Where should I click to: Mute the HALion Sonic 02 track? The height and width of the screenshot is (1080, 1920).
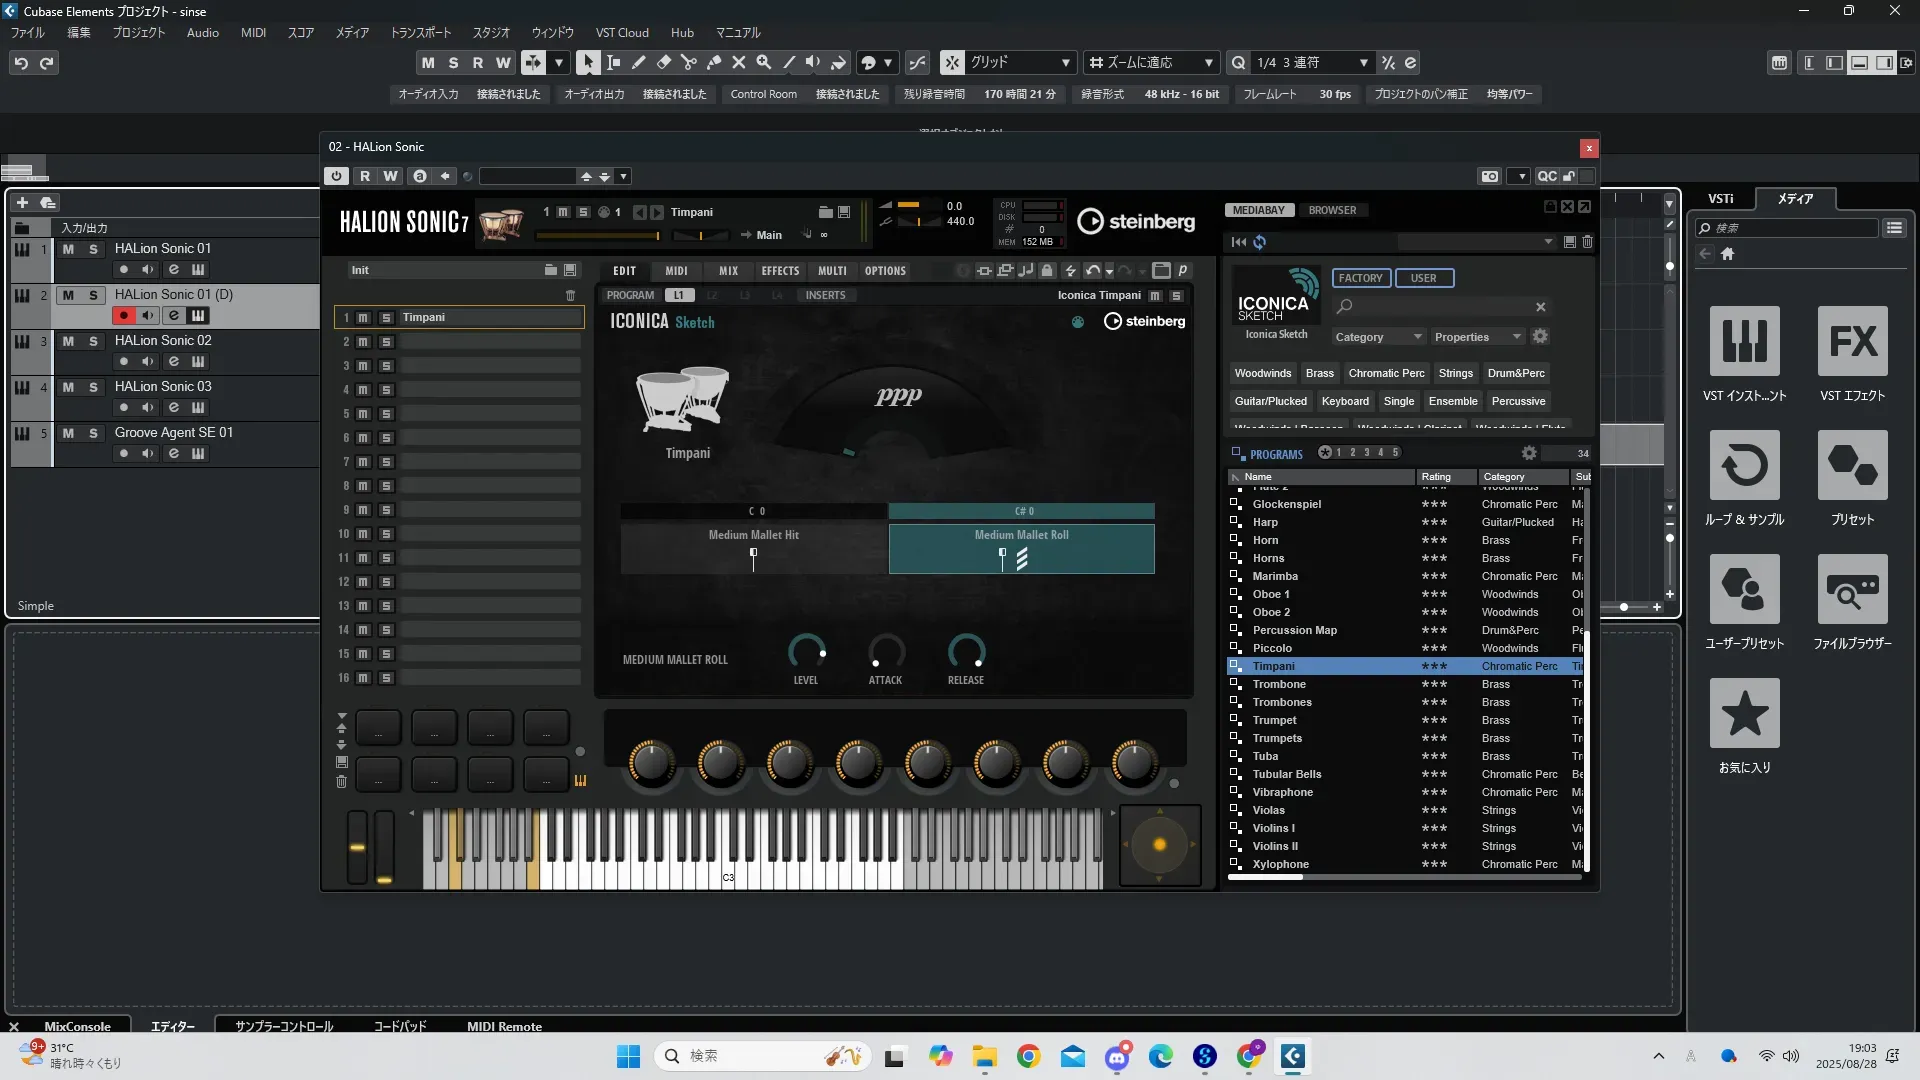pos(68,341)
